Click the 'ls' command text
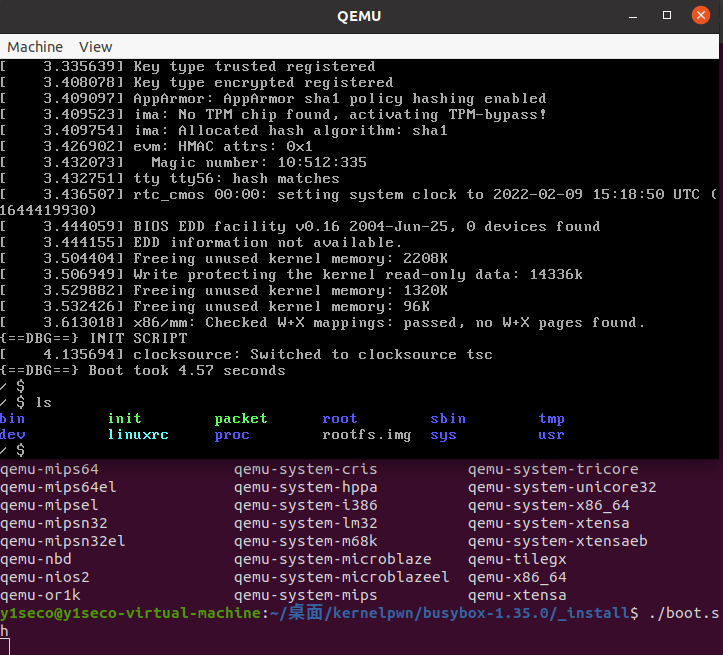 pos(44,402)
